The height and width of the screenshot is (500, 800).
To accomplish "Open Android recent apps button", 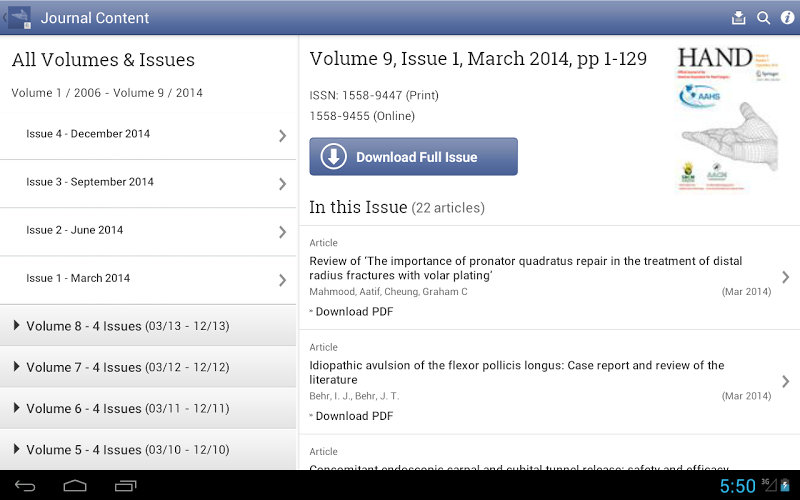I will pyautogui.click(x=125, y=486).
